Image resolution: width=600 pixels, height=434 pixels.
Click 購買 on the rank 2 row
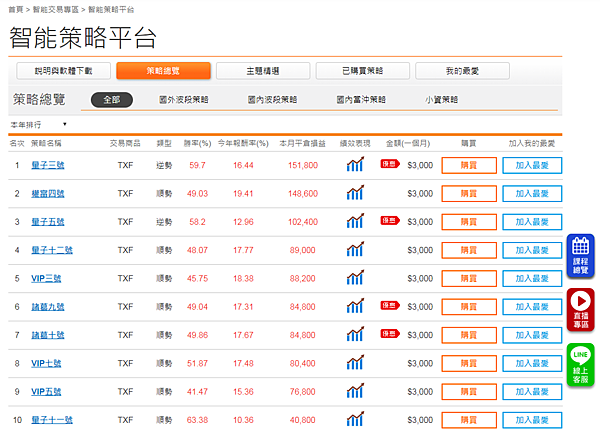coord(469,194)
